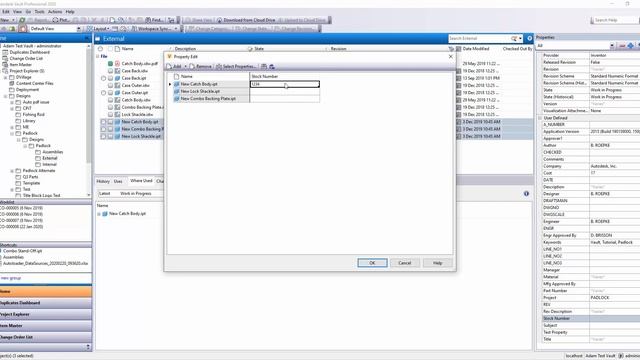Expand the Auto pdf issue folder
The height and width of the screenshot is (360, 640).
pos(12,102)
